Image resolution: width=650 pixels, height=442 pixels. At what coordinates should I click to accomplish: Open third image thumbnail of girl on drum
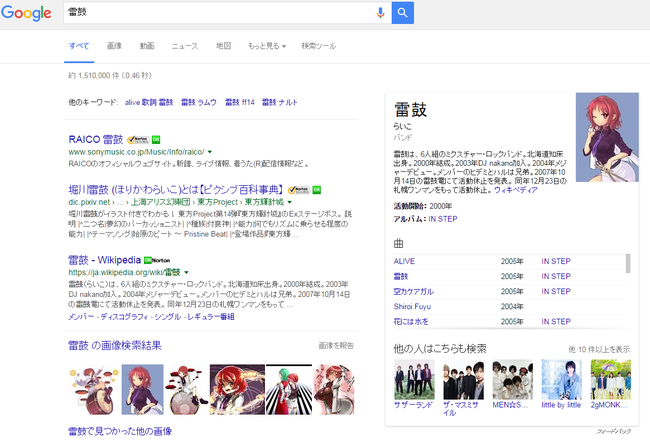(x=187, y=389)
